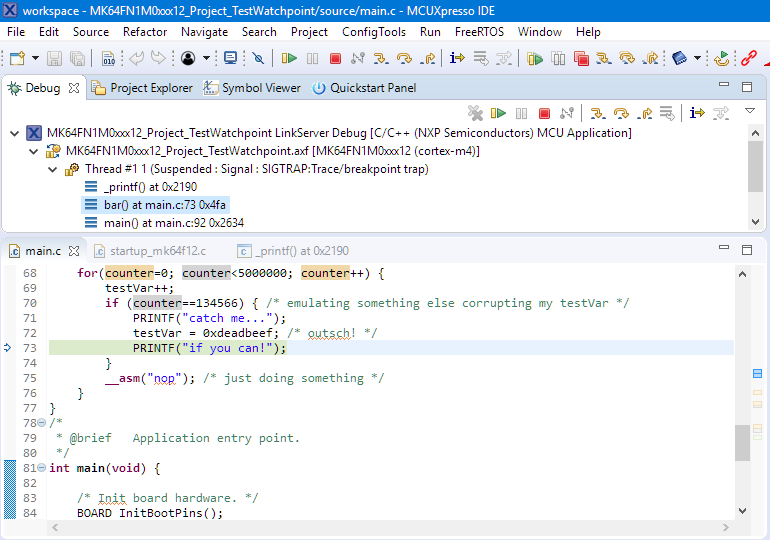This screenshot has height=540, width=770.
Task: Fold the comment block at line 78
Action: point(41,423)
